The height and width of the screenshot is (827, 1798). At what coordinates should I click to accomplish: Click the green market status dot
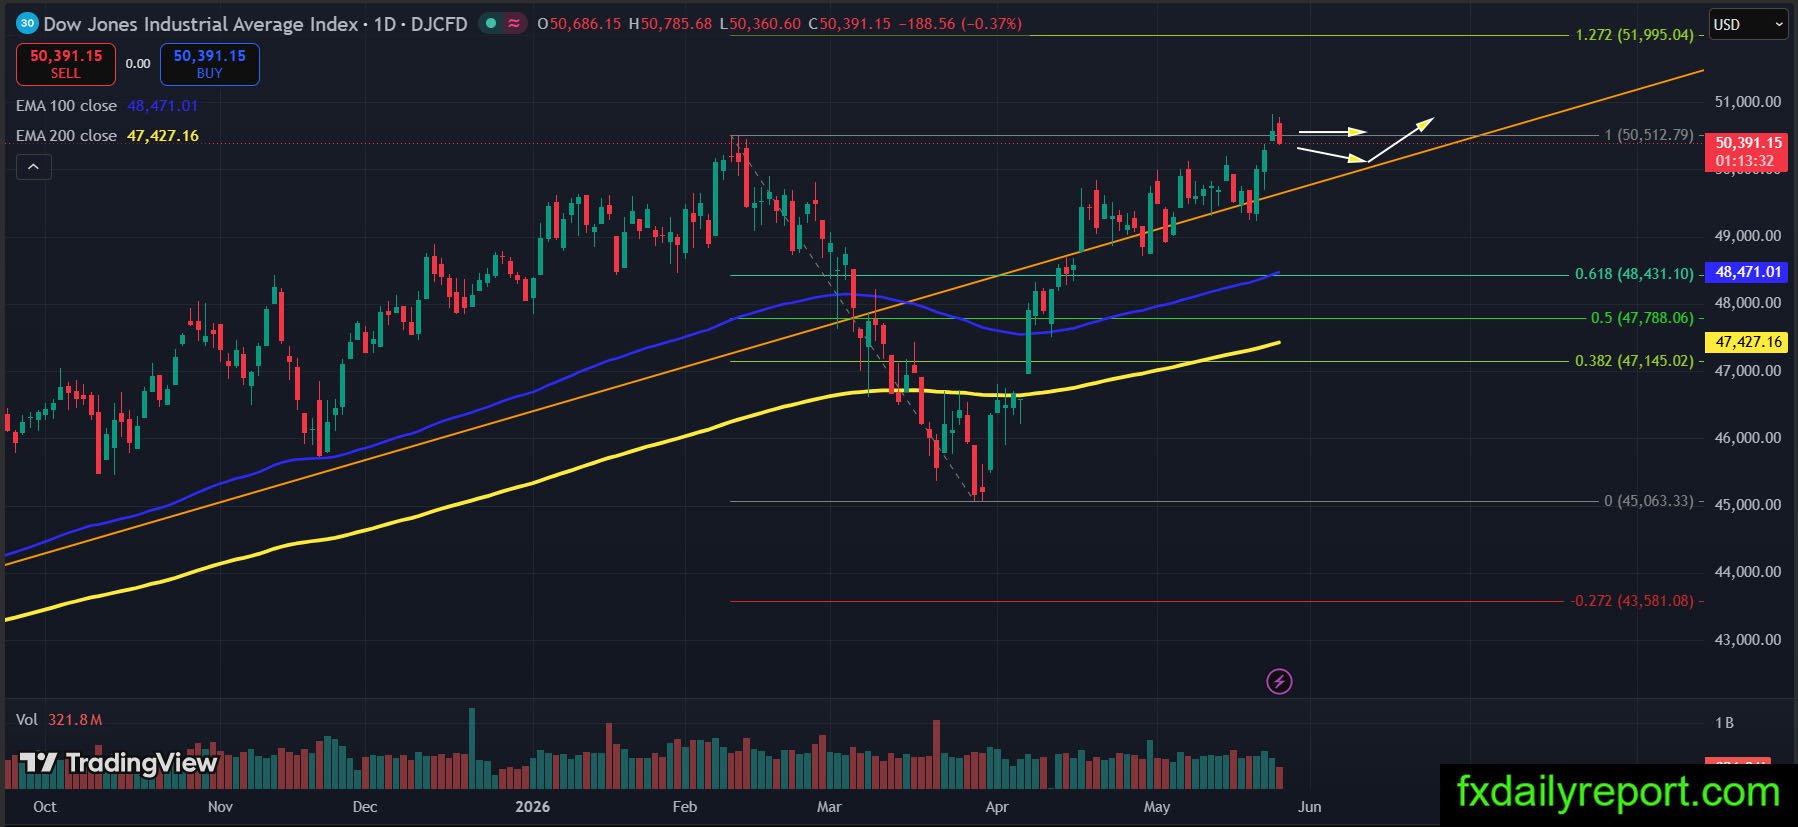point(491,23)
